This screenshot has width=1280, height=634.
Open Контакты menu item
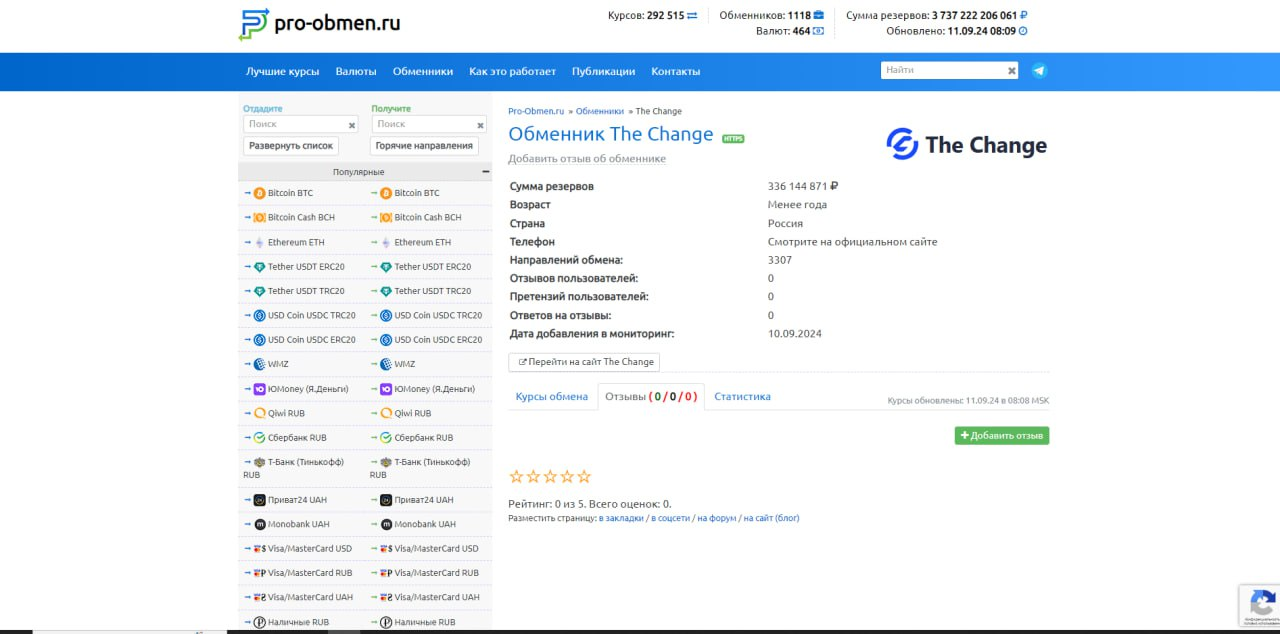tap(676, 71)
